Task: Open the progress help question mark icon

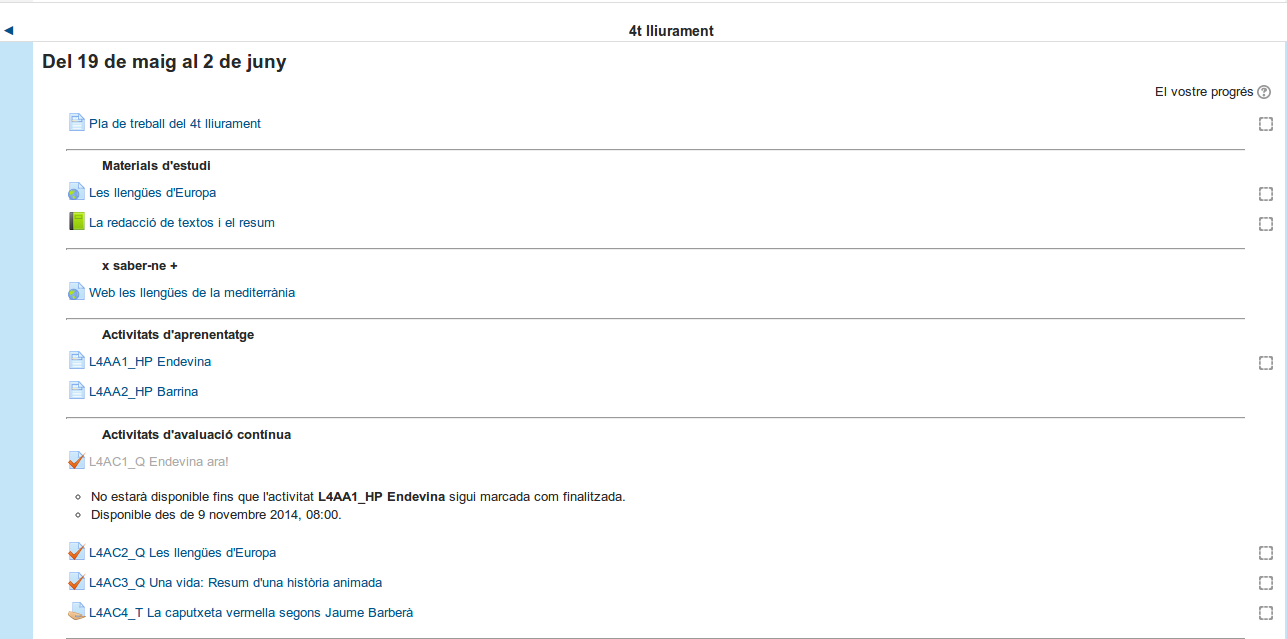Action: 1264,92
